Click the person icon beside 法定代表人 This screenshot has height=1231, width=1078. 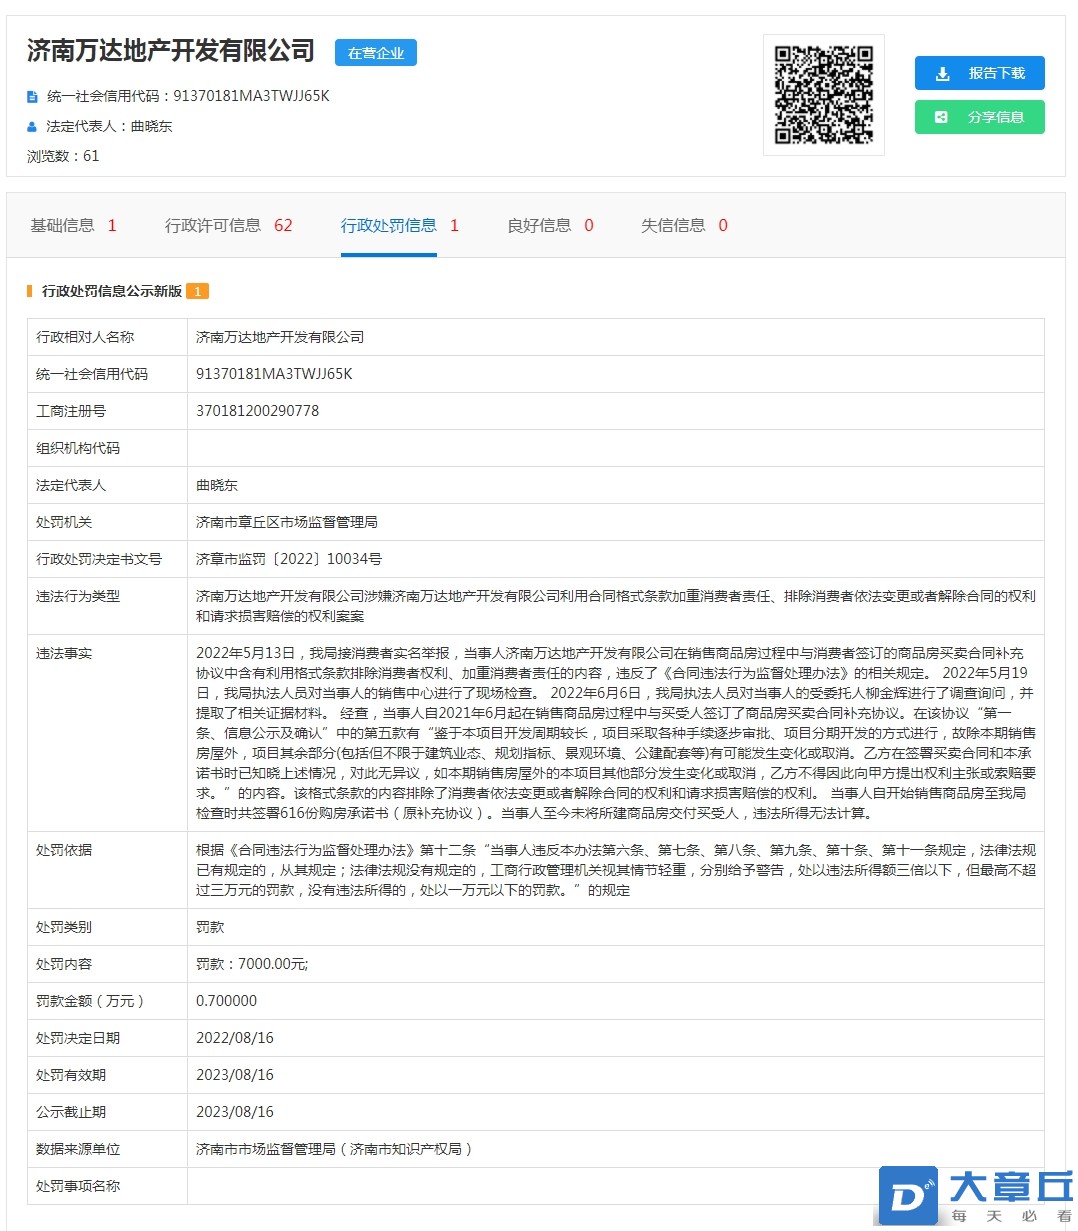32,127
